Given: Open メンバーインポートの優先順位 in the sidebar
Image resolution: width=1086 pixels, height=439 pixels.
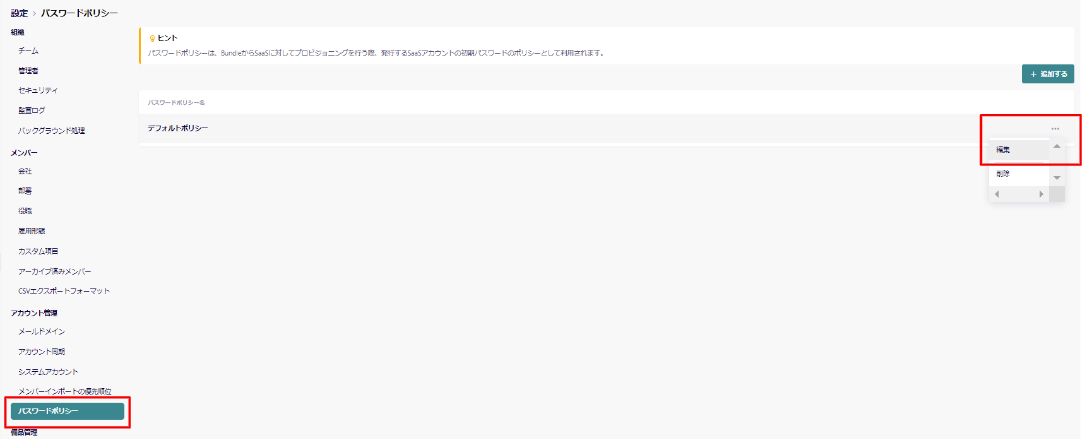Looking at the screenshot, I should [x=64, y=392].
